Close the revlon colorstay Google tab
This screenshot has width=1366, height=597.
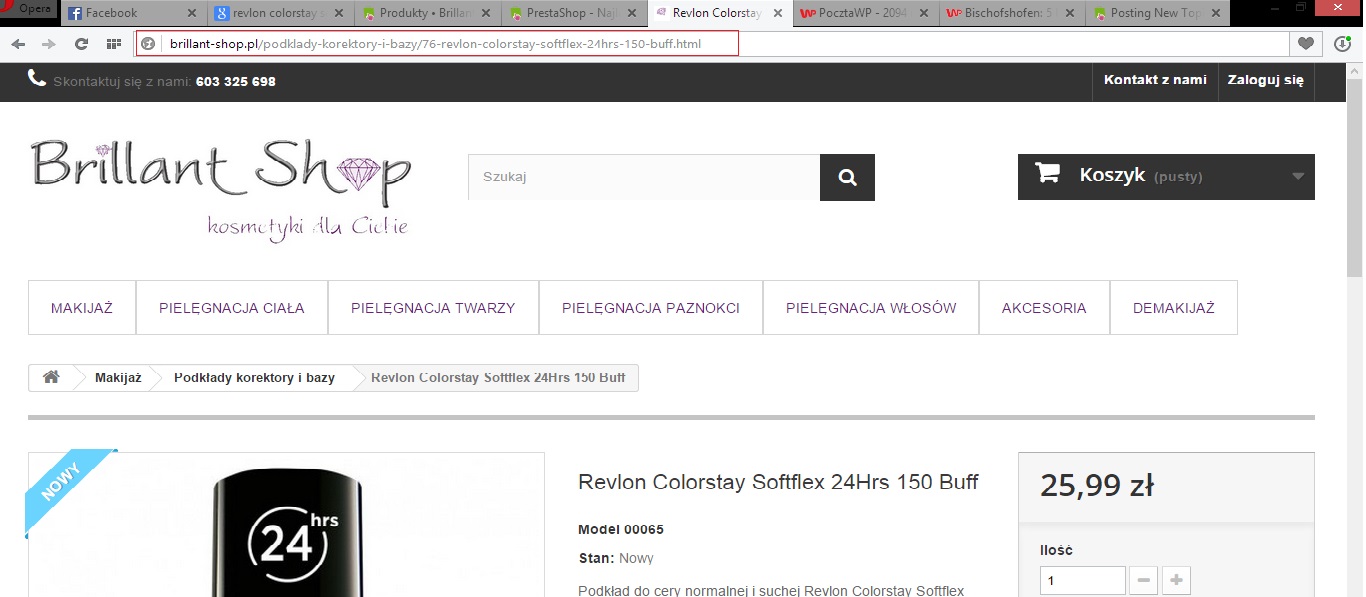[338, 14]
